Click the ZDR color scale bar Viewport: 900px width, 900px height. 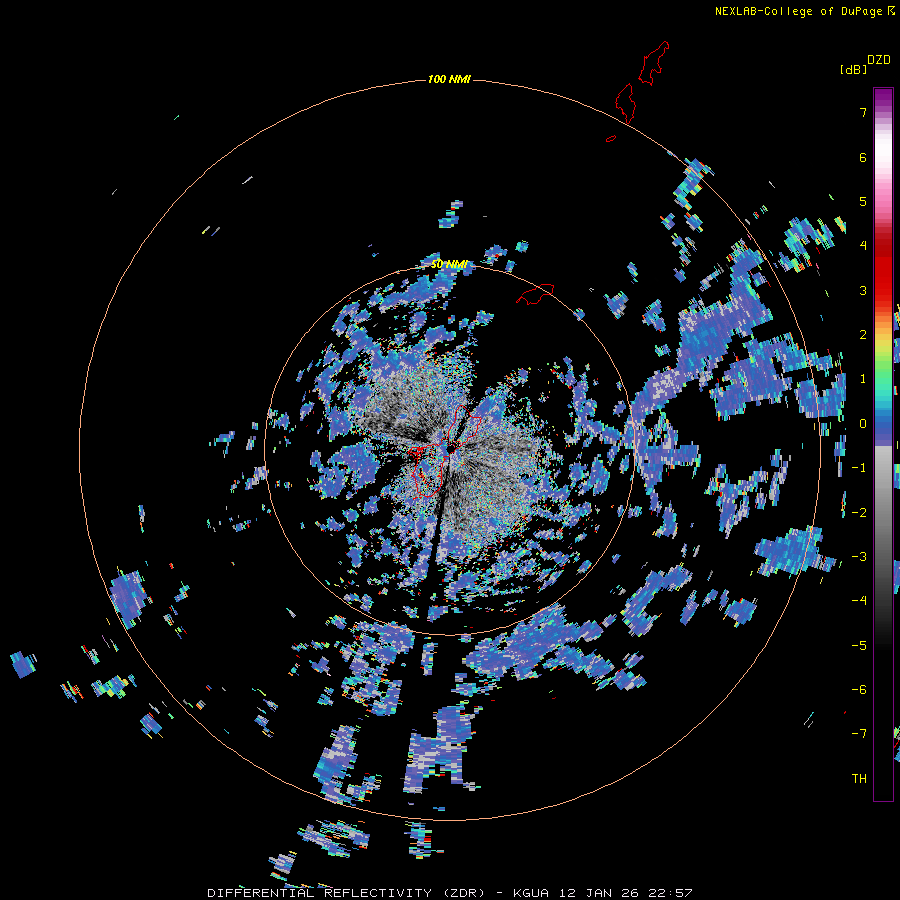point(883,444)
